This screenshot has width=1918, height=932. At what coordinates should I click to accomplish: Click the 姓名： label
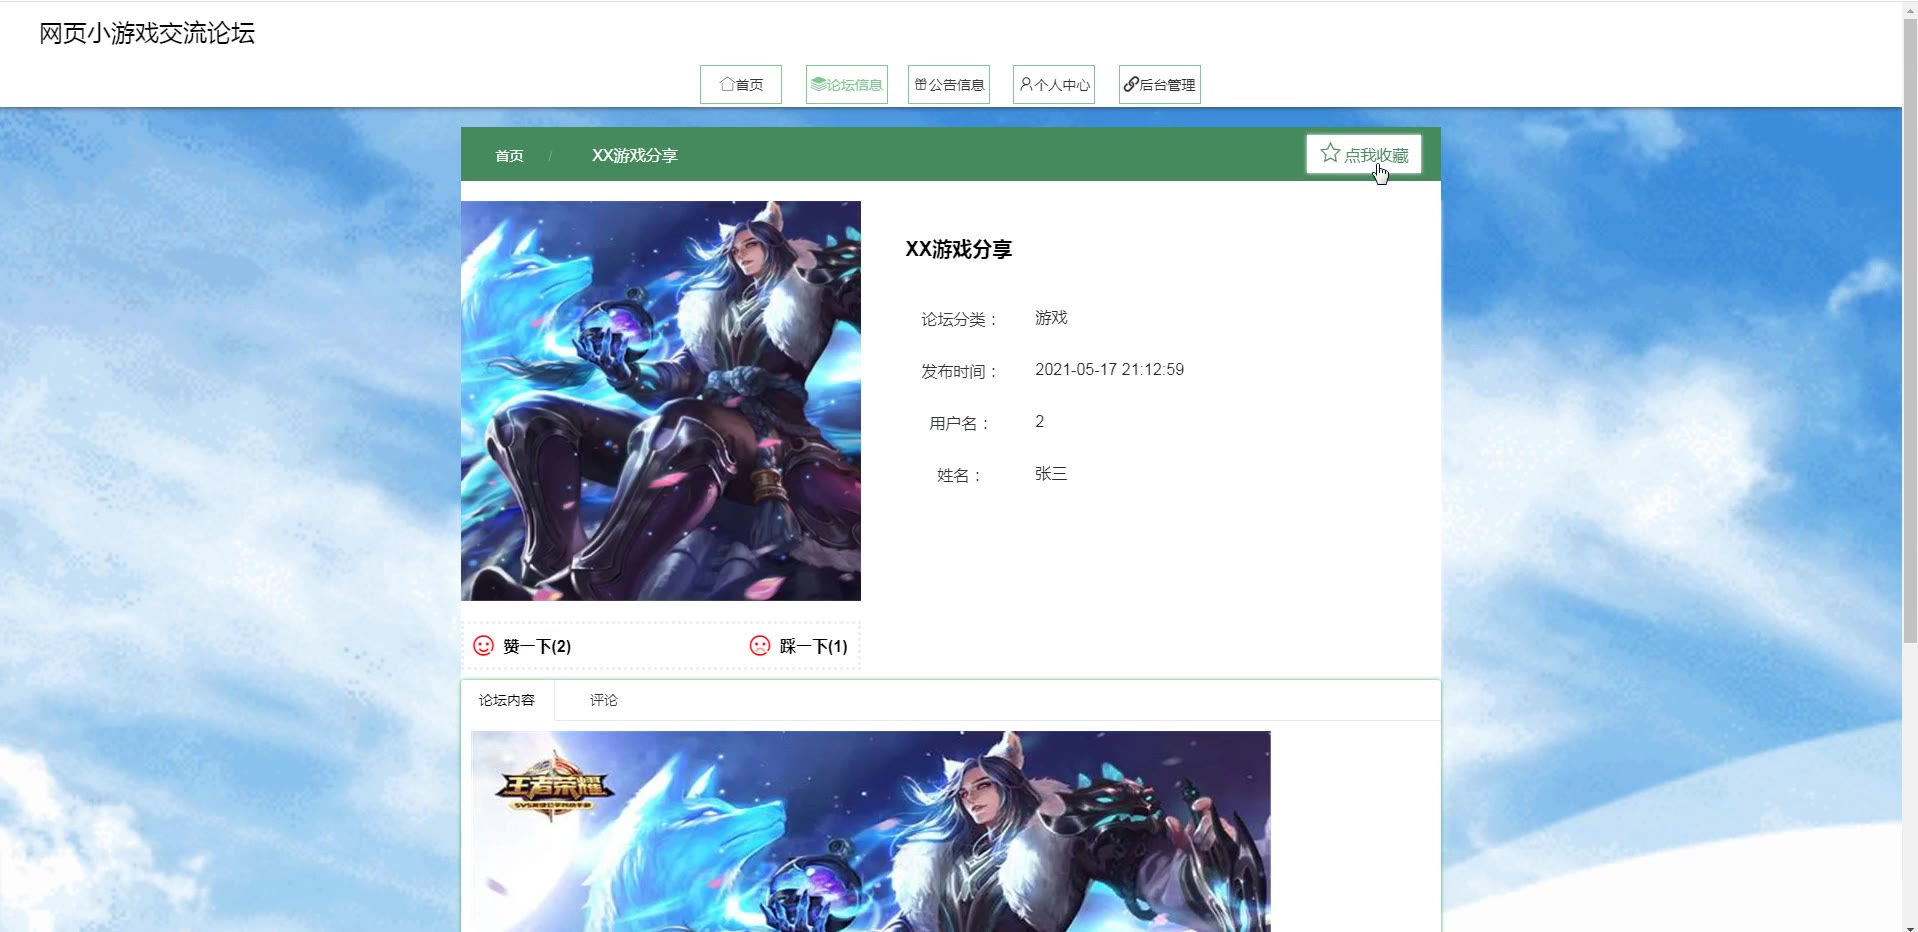pyautogui.click(x=959, y=476)
